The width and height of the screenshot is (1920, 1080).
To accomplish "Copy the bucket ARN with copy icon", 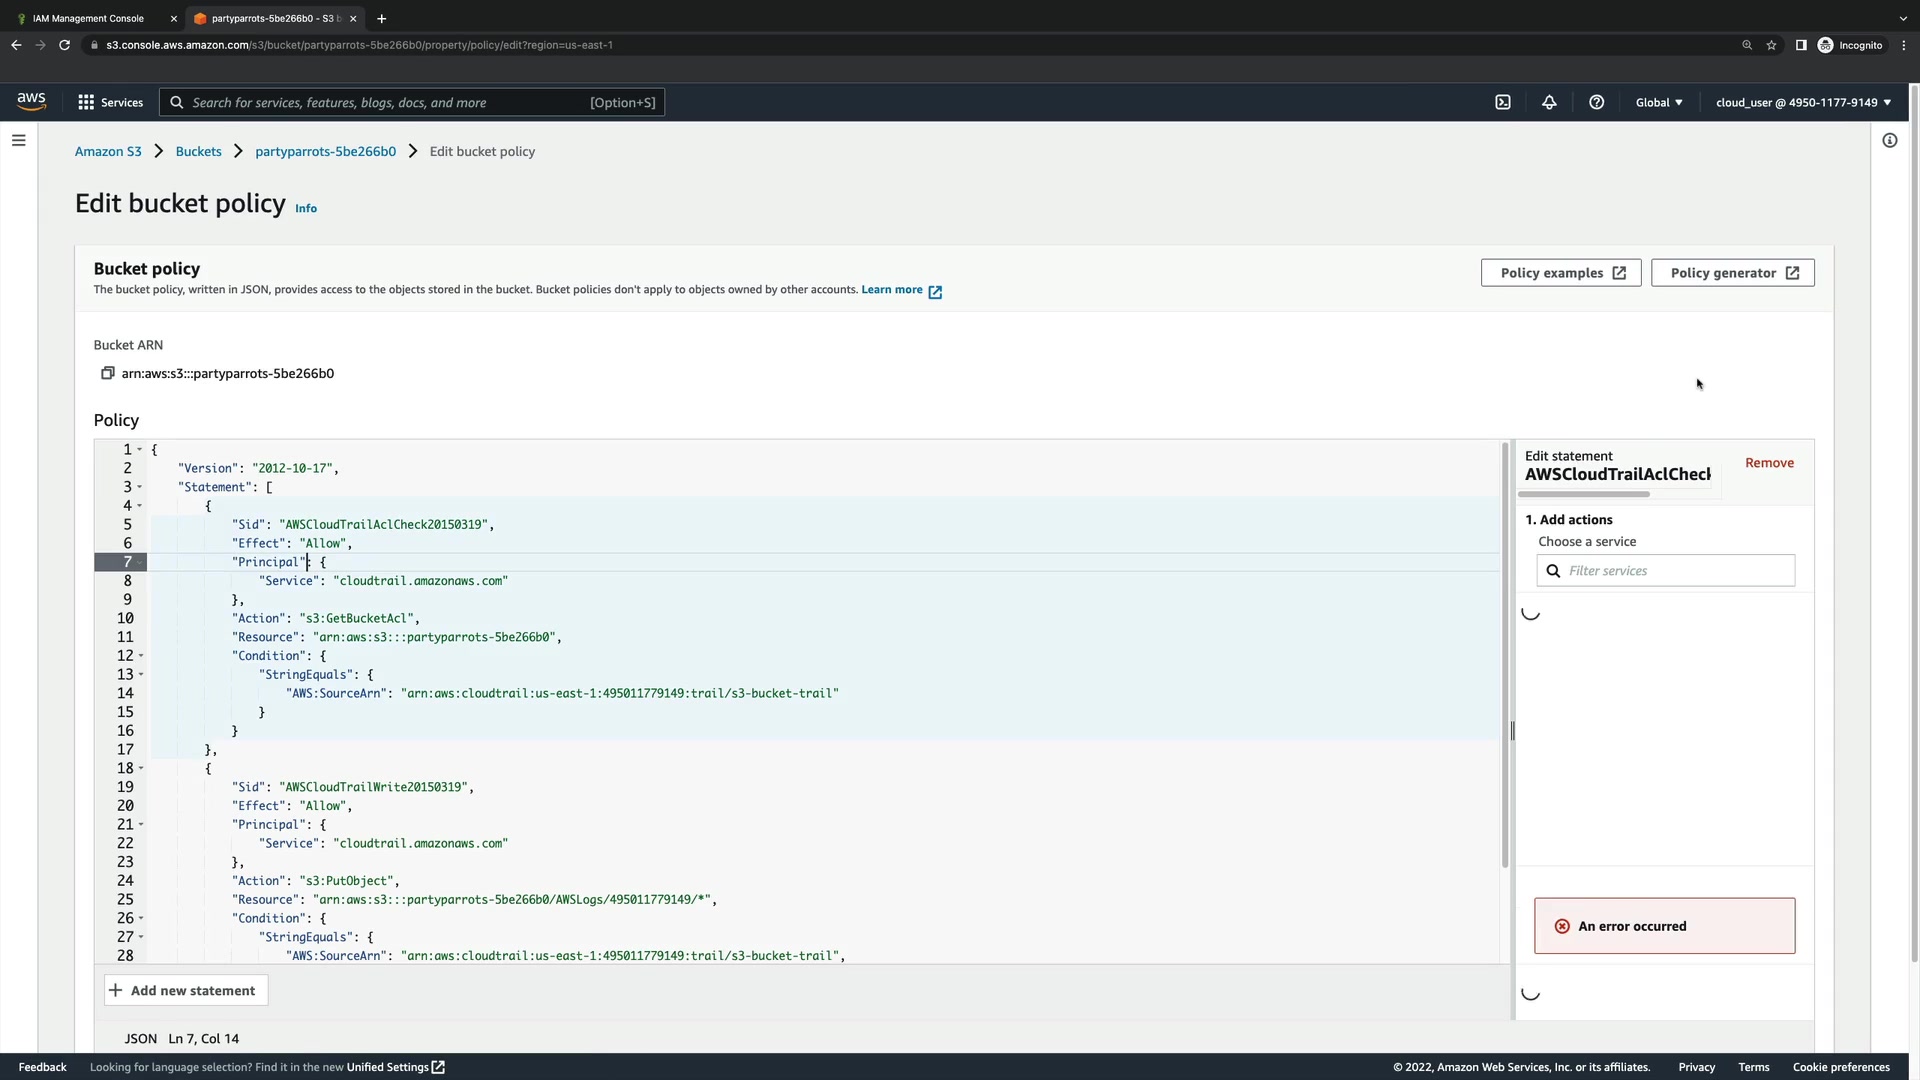I will point(107,373).
